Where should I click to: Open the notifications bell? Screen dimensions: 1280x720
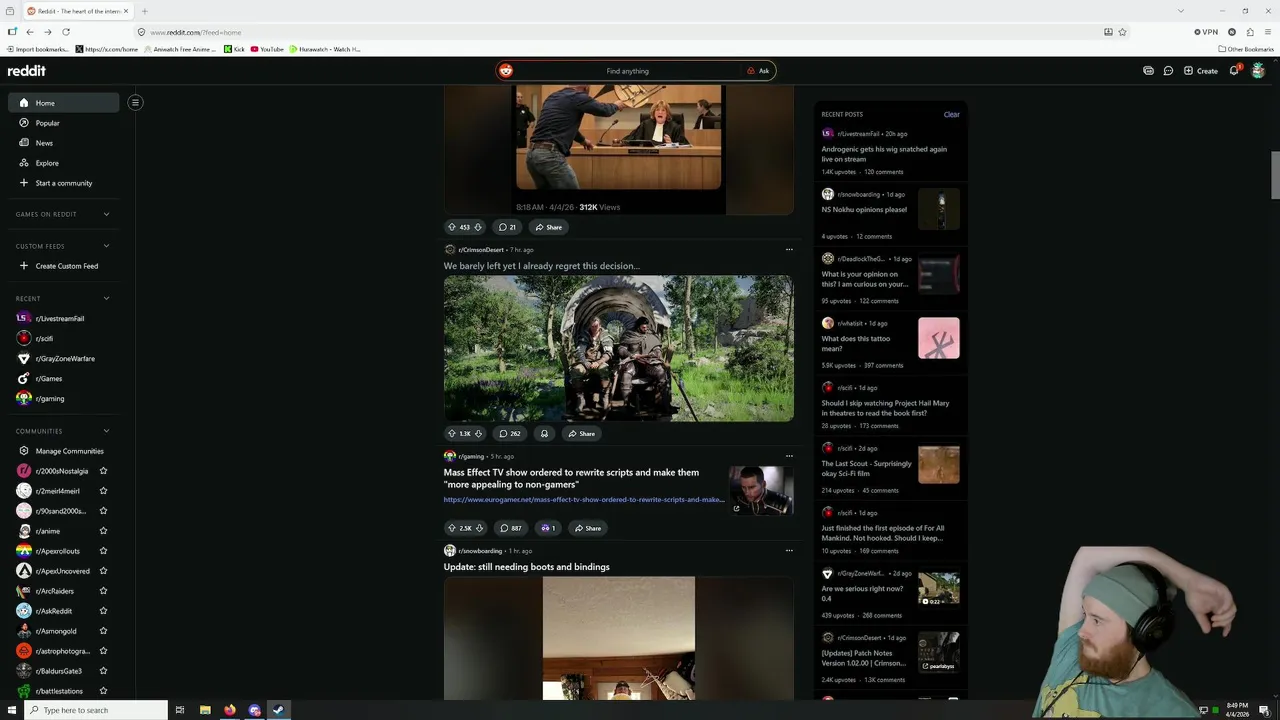point(1234,71)
